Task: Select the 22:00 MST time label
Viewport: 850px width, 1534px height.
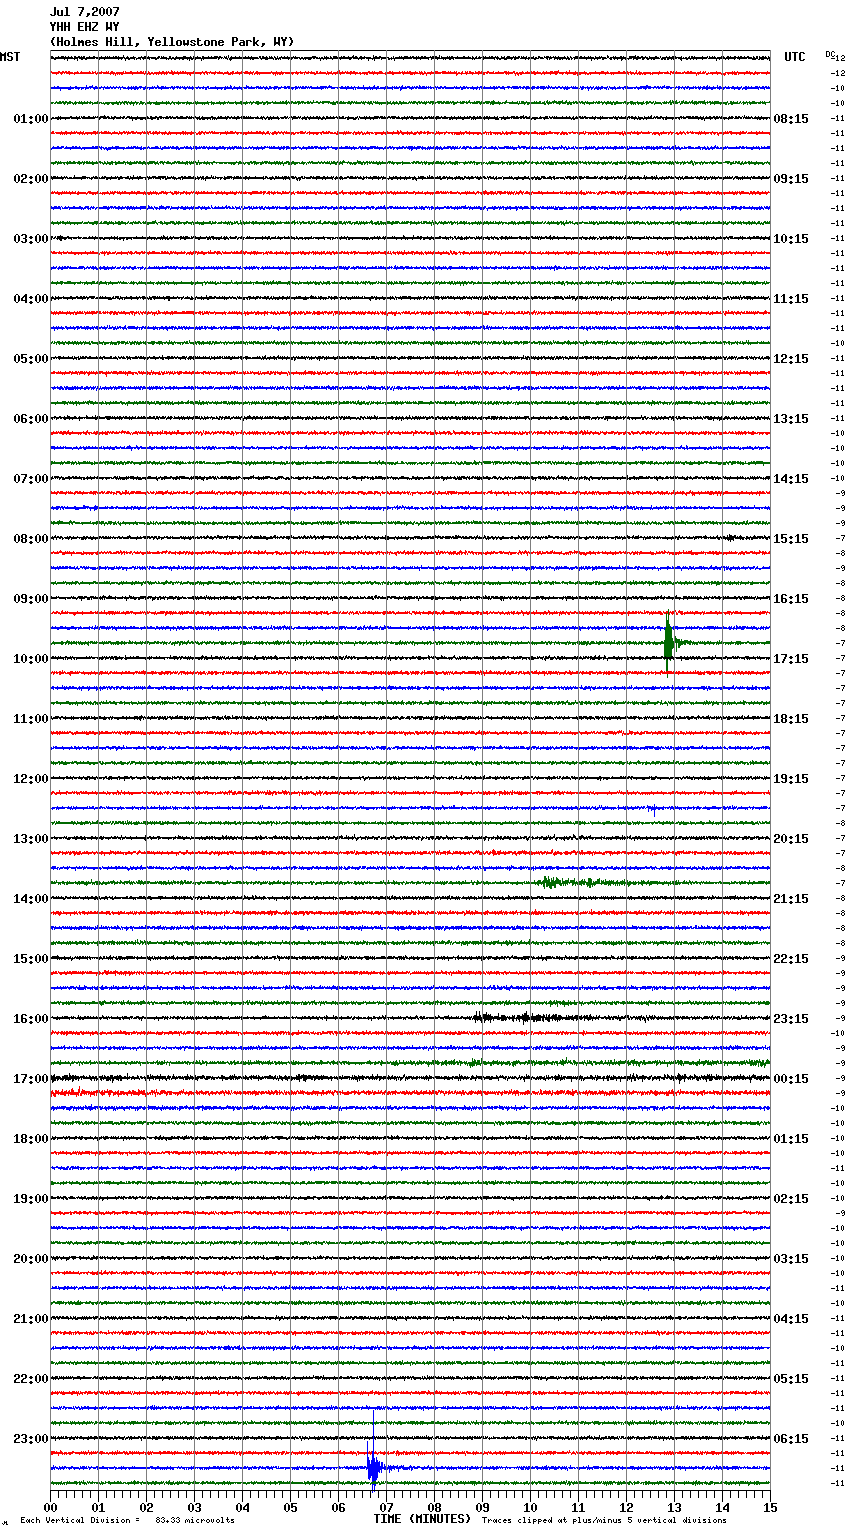Action: 31,1379
